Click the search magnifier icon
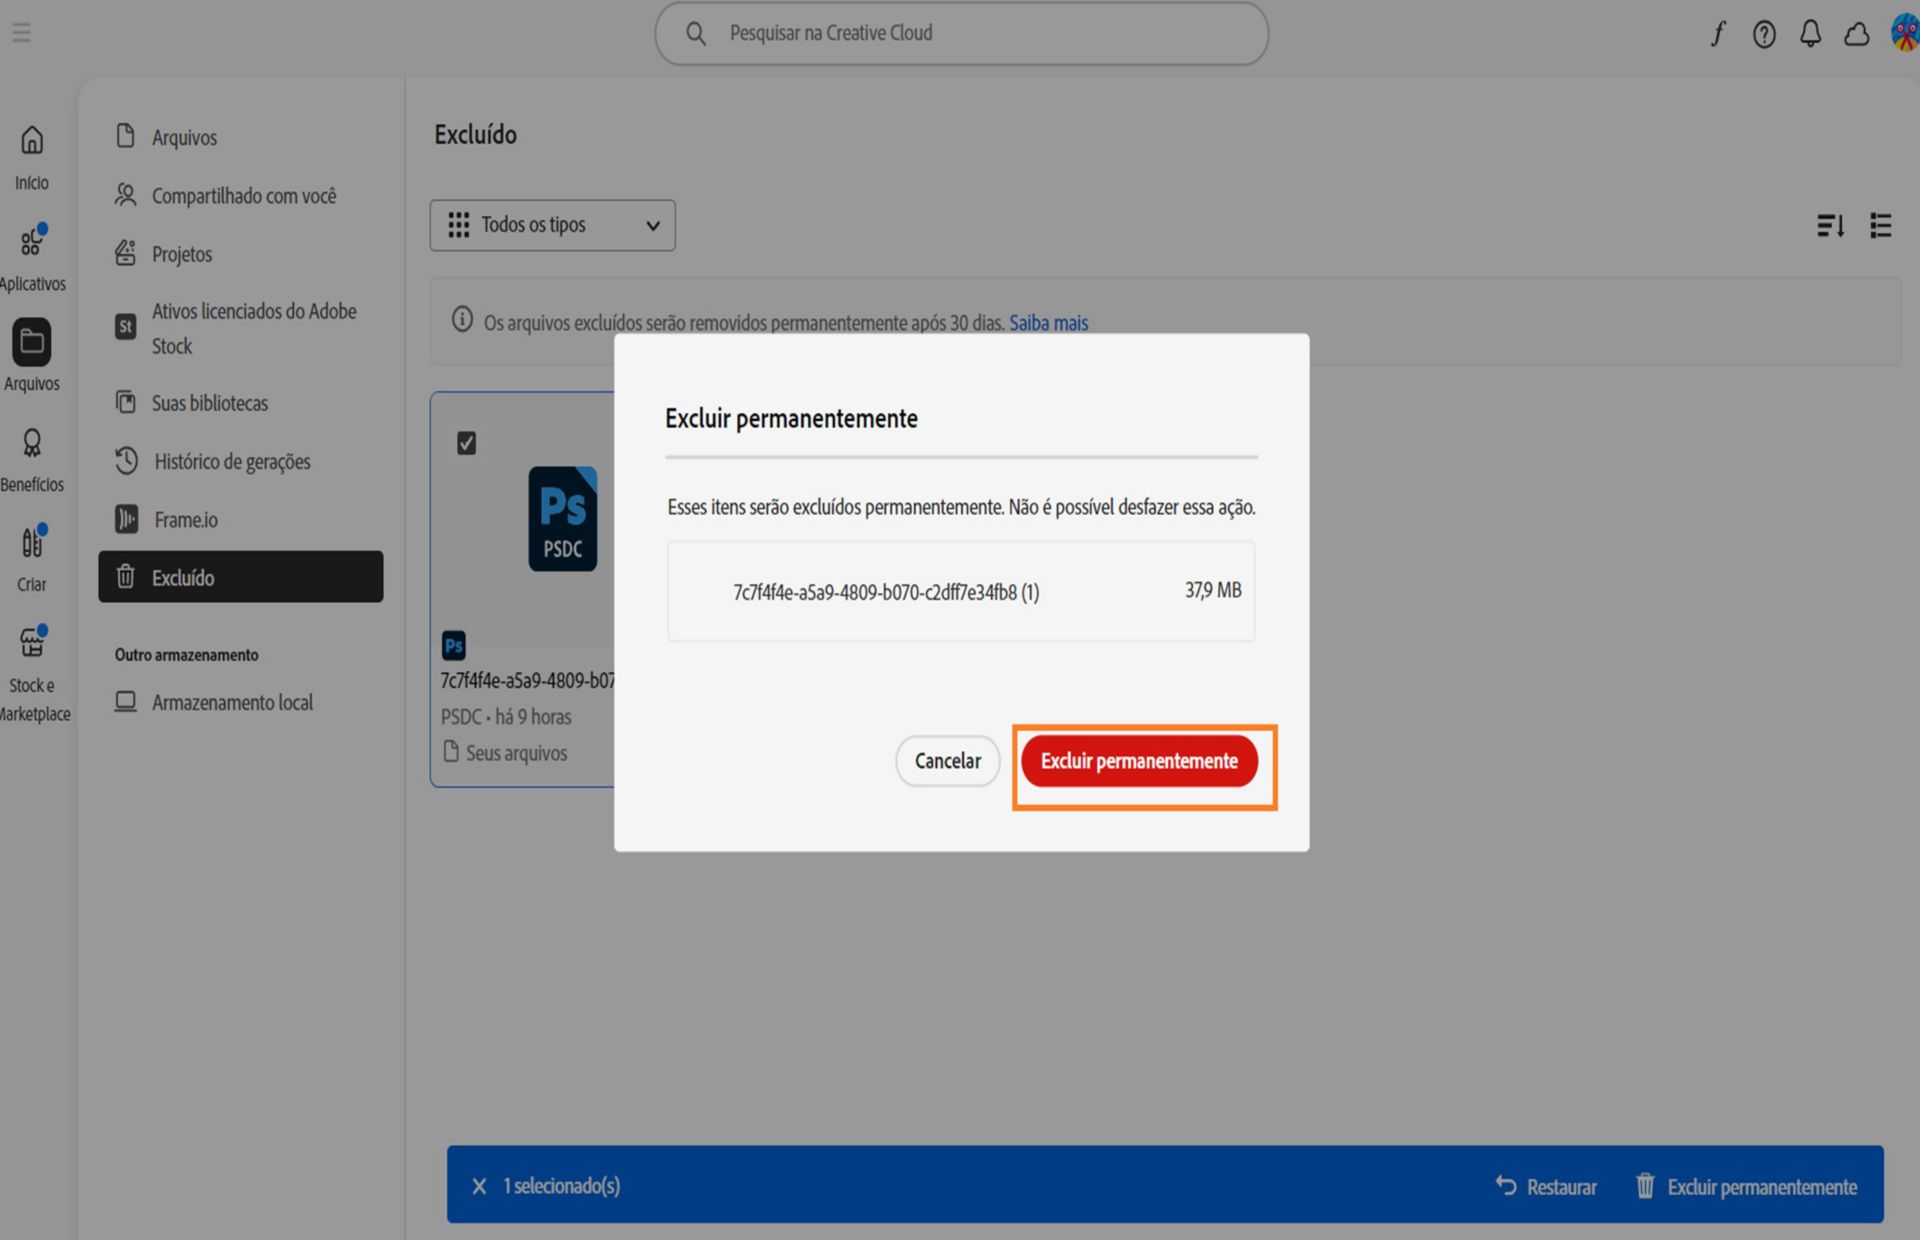This screenshot has height=1240, width=1920. (696, 34)
